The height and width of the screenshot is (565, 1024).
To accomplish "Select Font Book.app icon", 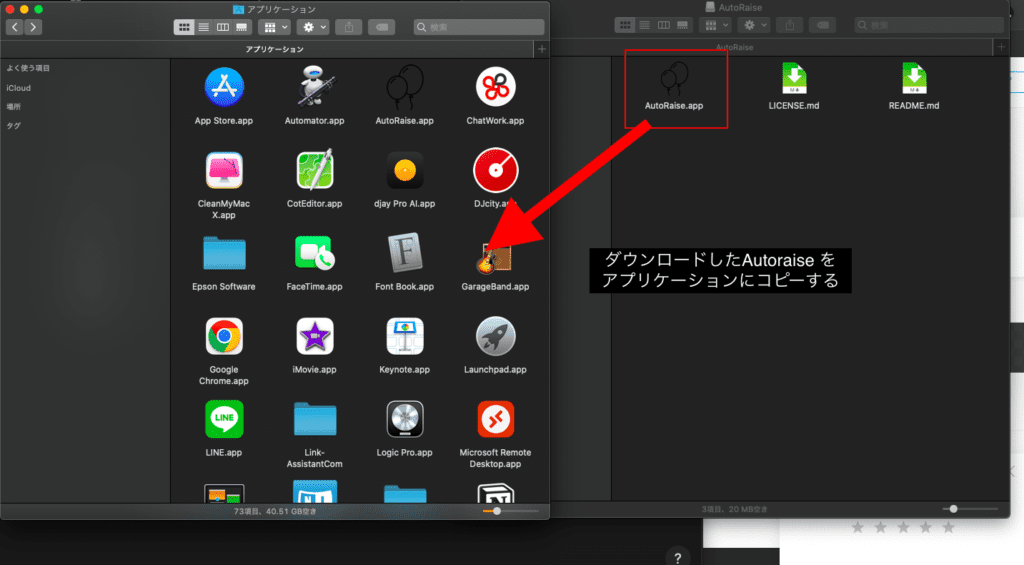I will [x=405, y=252].
